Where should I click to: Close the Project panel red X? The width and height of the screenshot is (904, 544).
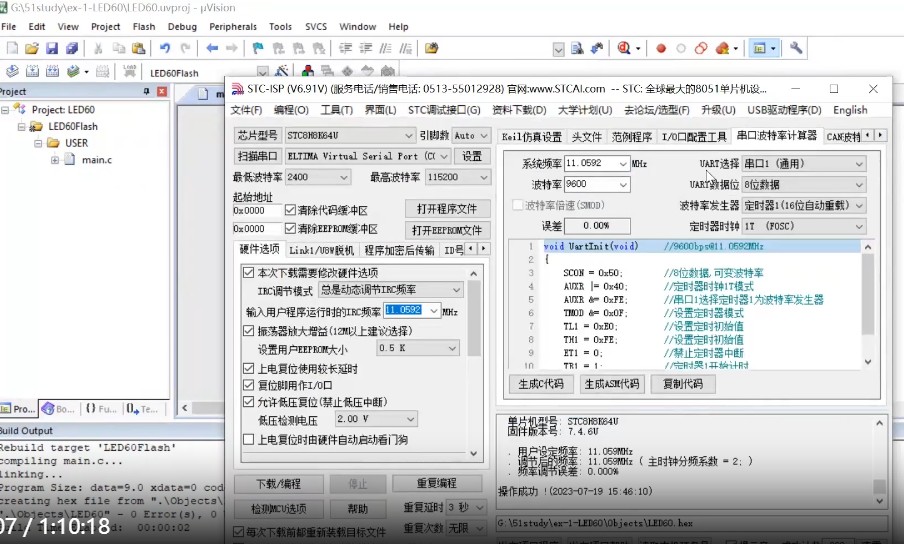[x=162, y=91]
